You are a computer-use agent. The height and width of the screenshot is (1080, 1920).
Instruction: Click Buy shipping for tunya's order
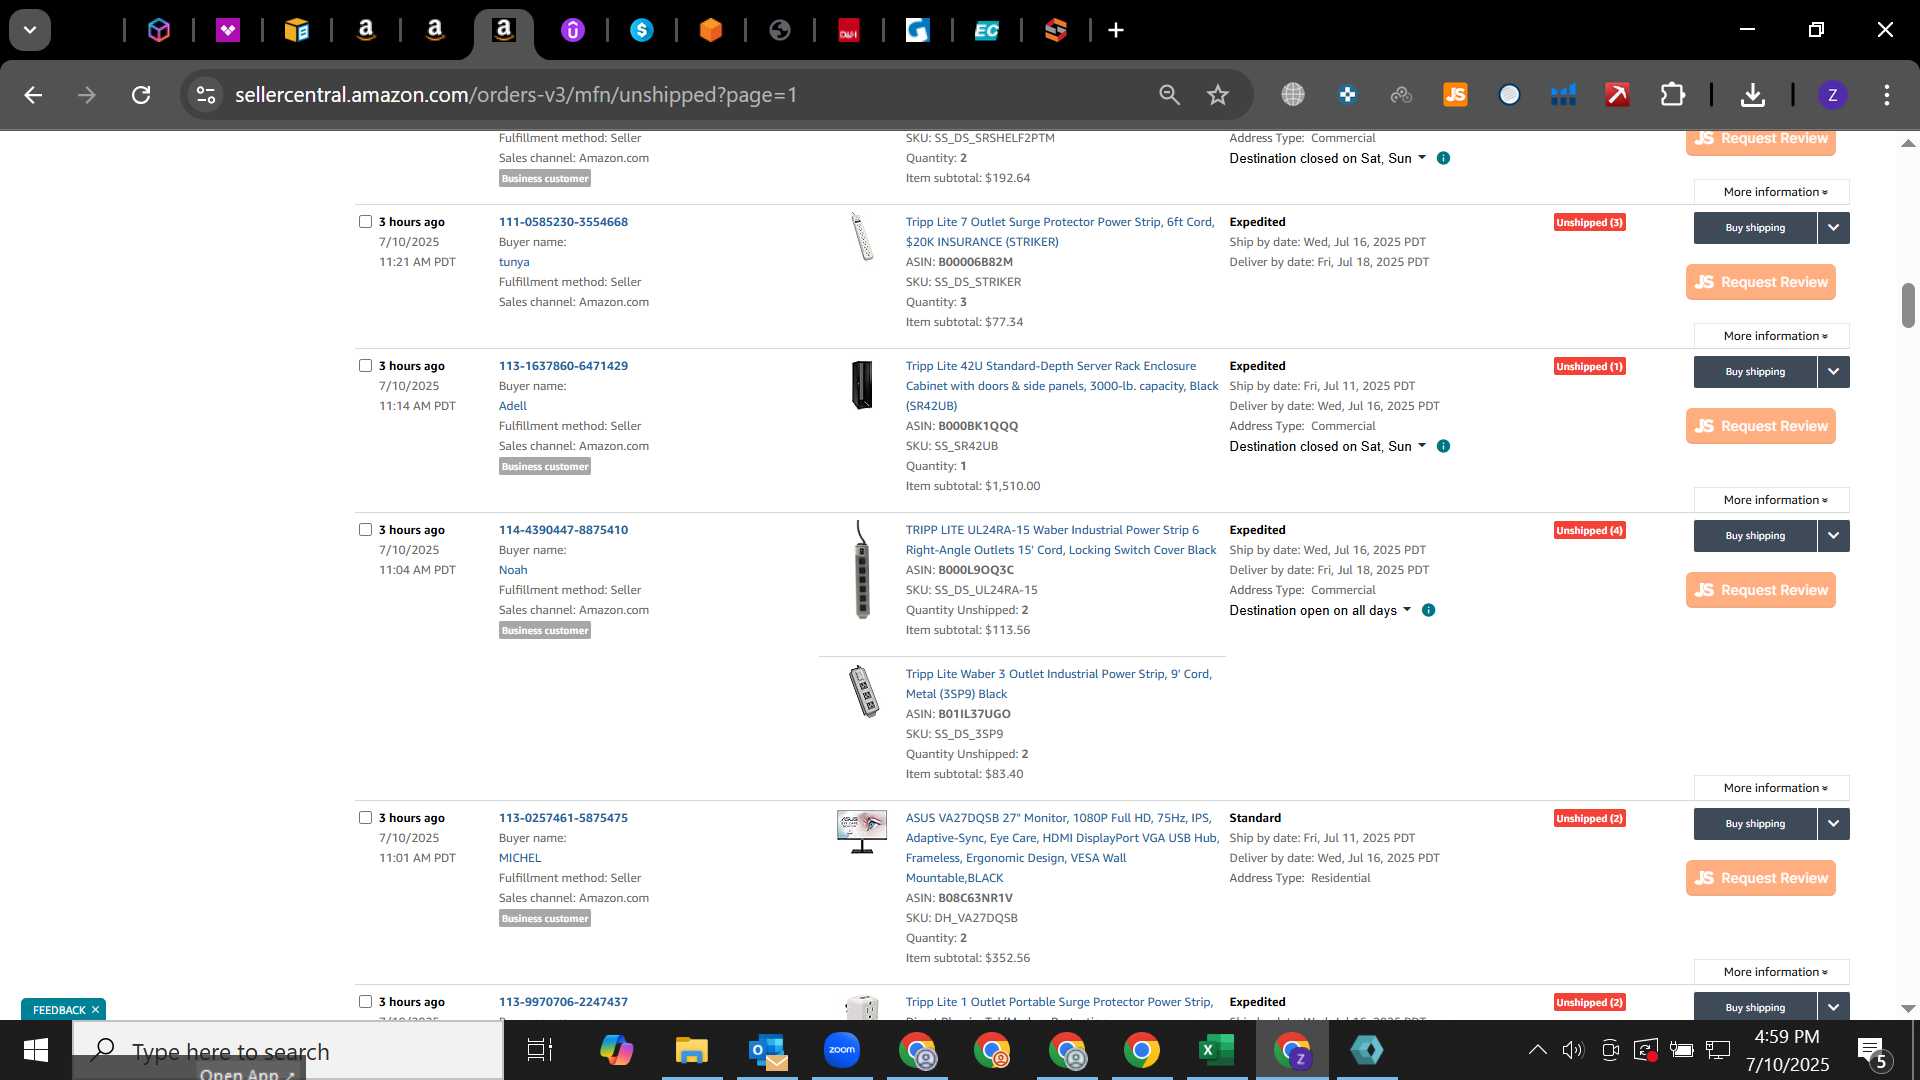click(1755, 228)
